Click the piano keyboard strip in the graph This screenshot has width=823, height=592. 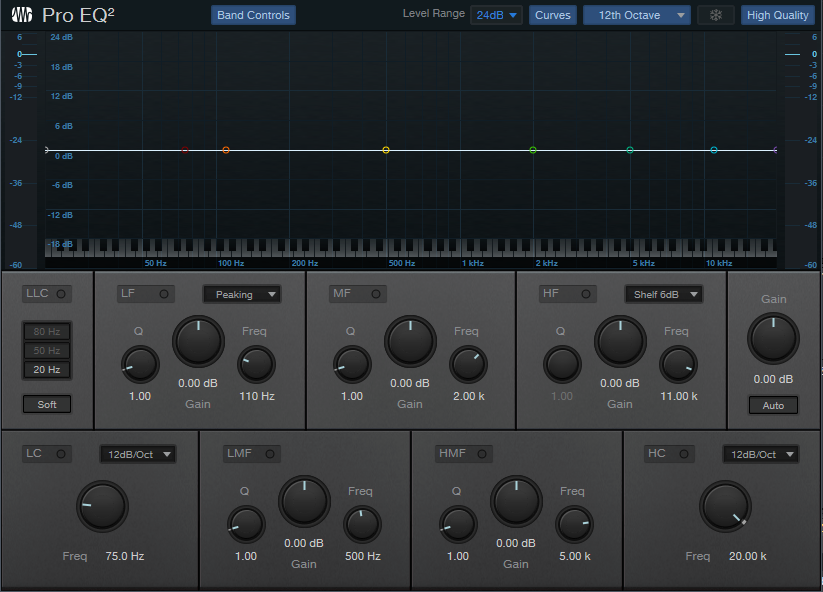coord(411,247)
